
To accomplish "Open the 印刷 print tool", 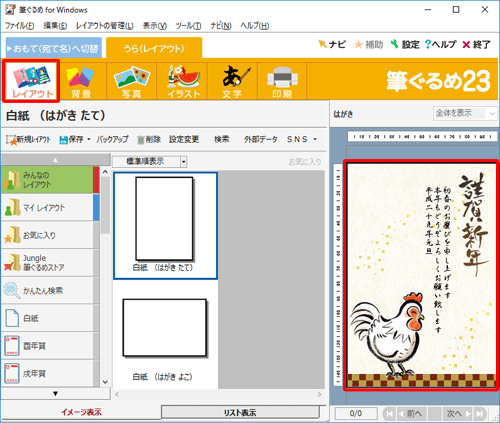I will pyautogui.click(x=282, y=82).
